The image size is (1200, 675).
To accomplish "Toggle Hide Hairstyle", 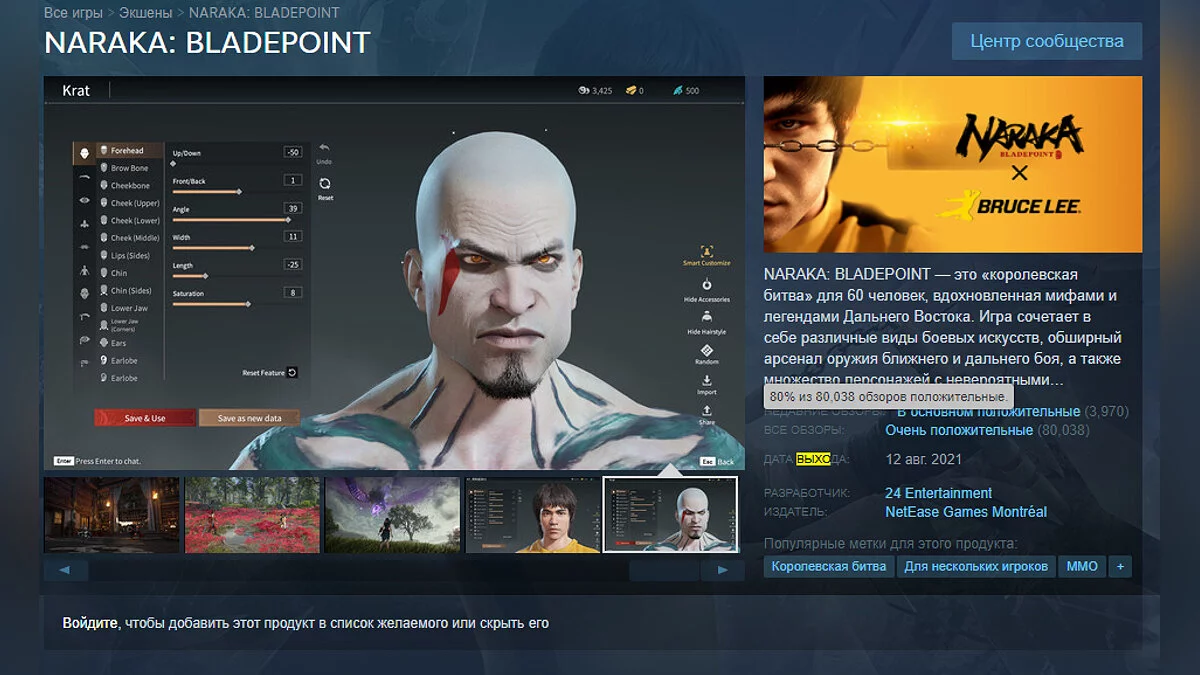I will (x=707, y=321).
